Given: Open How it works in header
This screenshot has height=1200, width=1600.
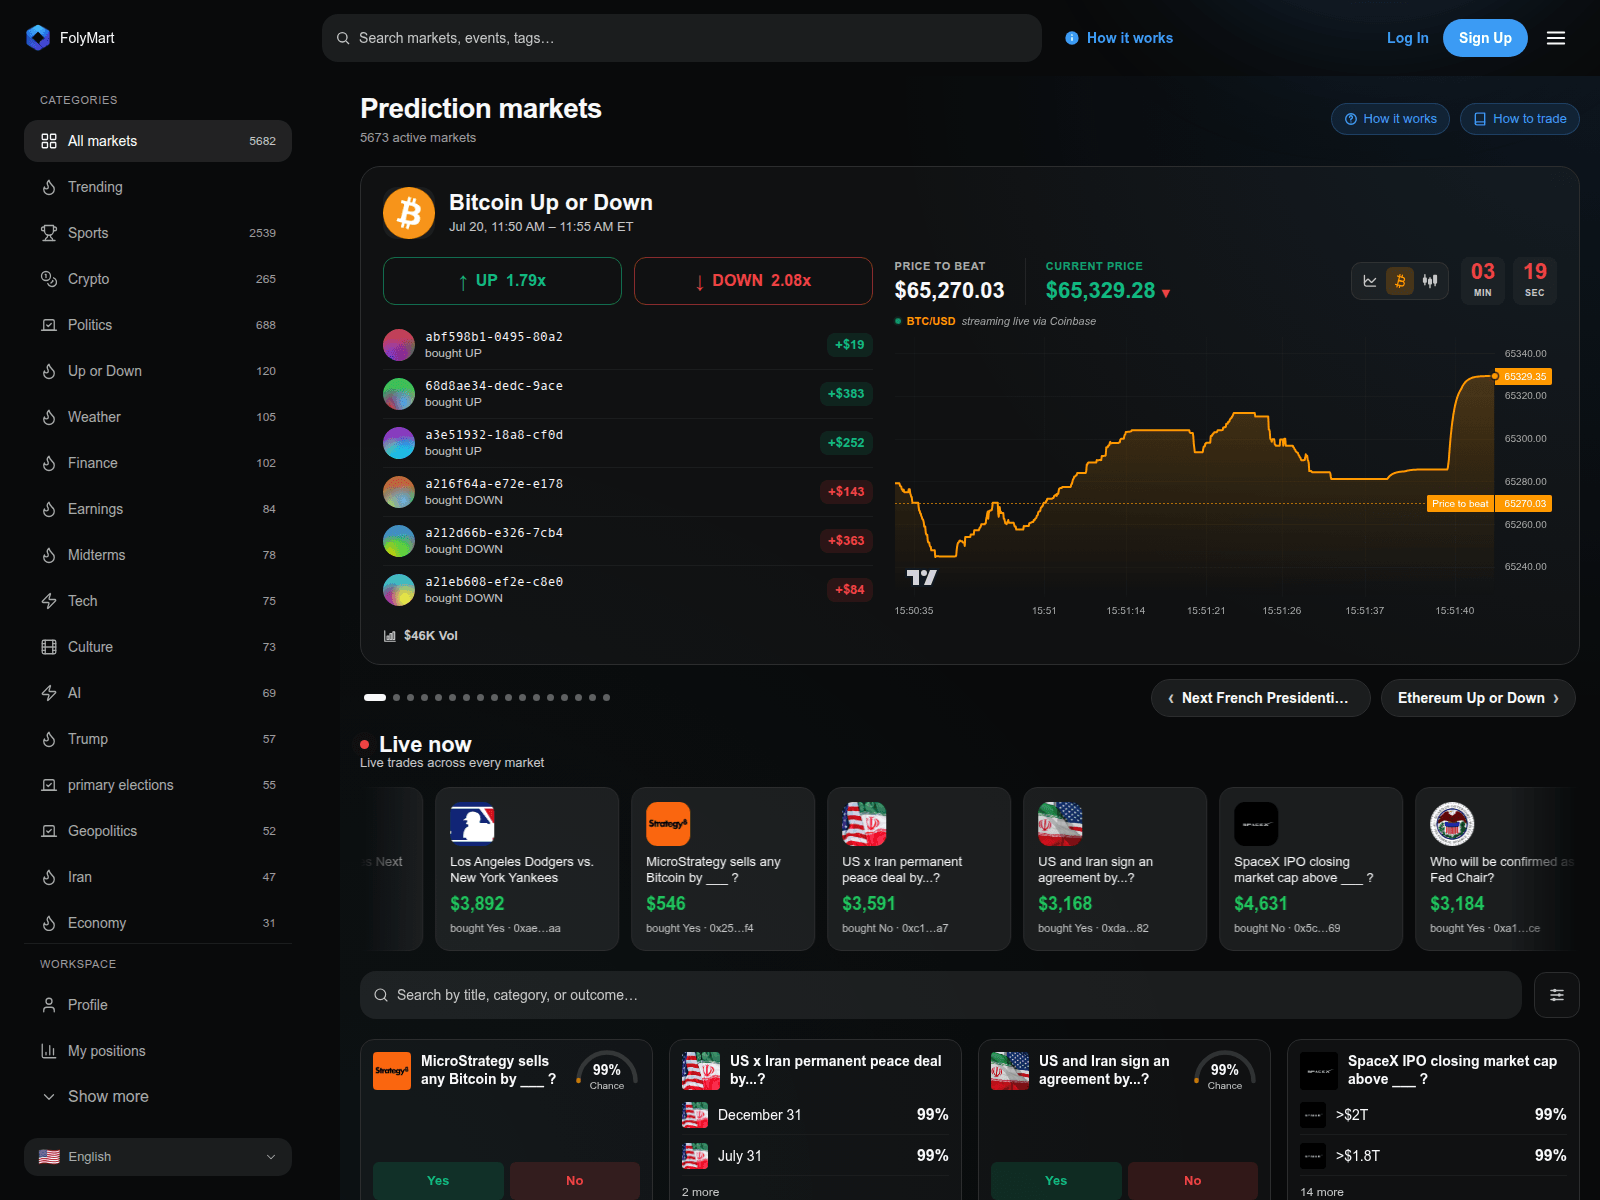Looking at the screenshot, I should pyautogui.click(x=1119, y=38).
